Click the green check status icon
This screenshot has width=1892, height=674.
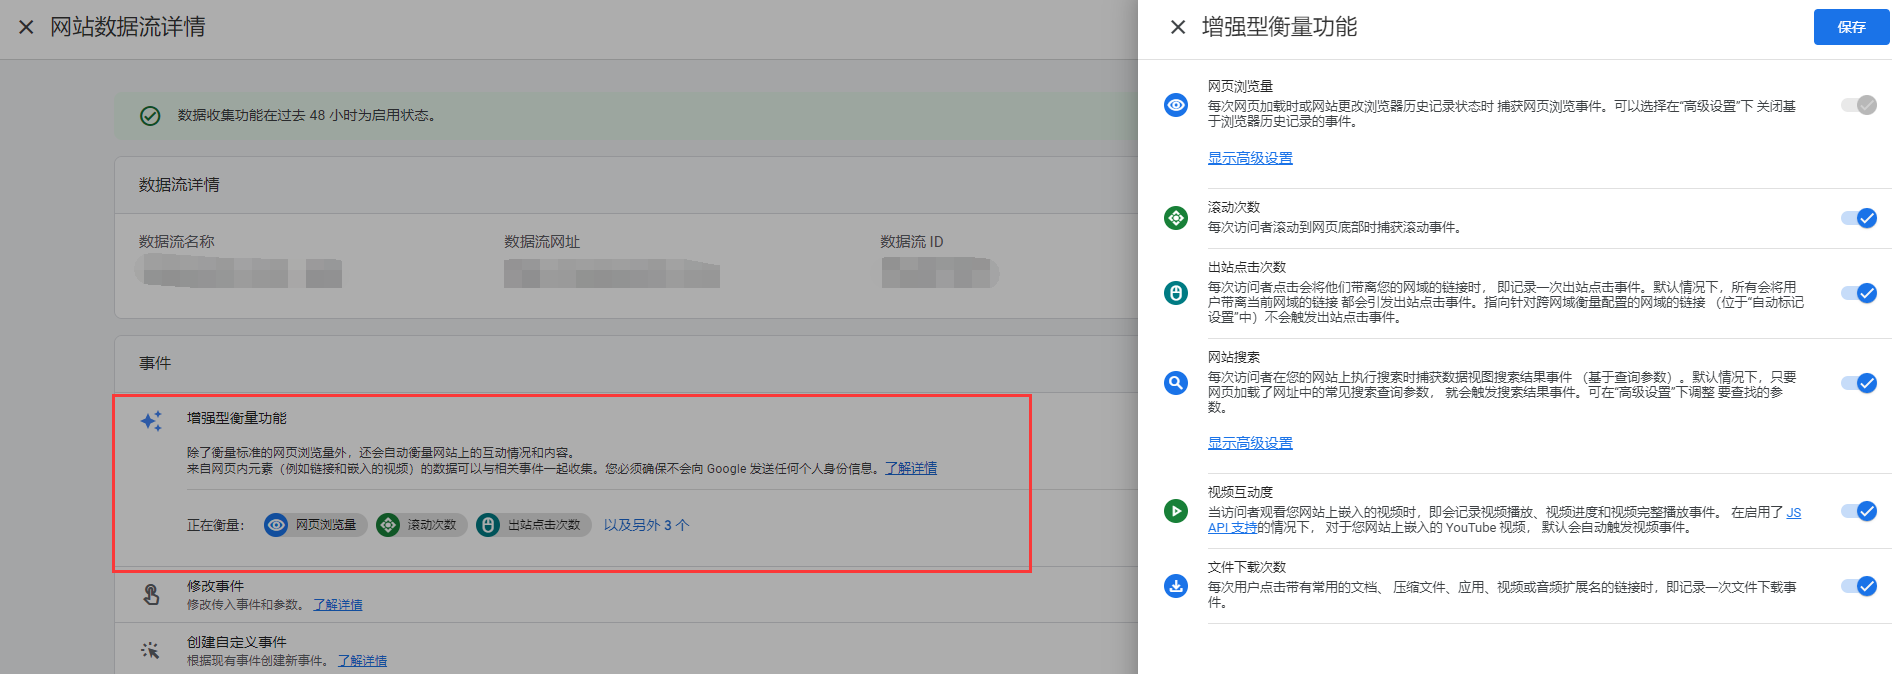pos(150,116)
